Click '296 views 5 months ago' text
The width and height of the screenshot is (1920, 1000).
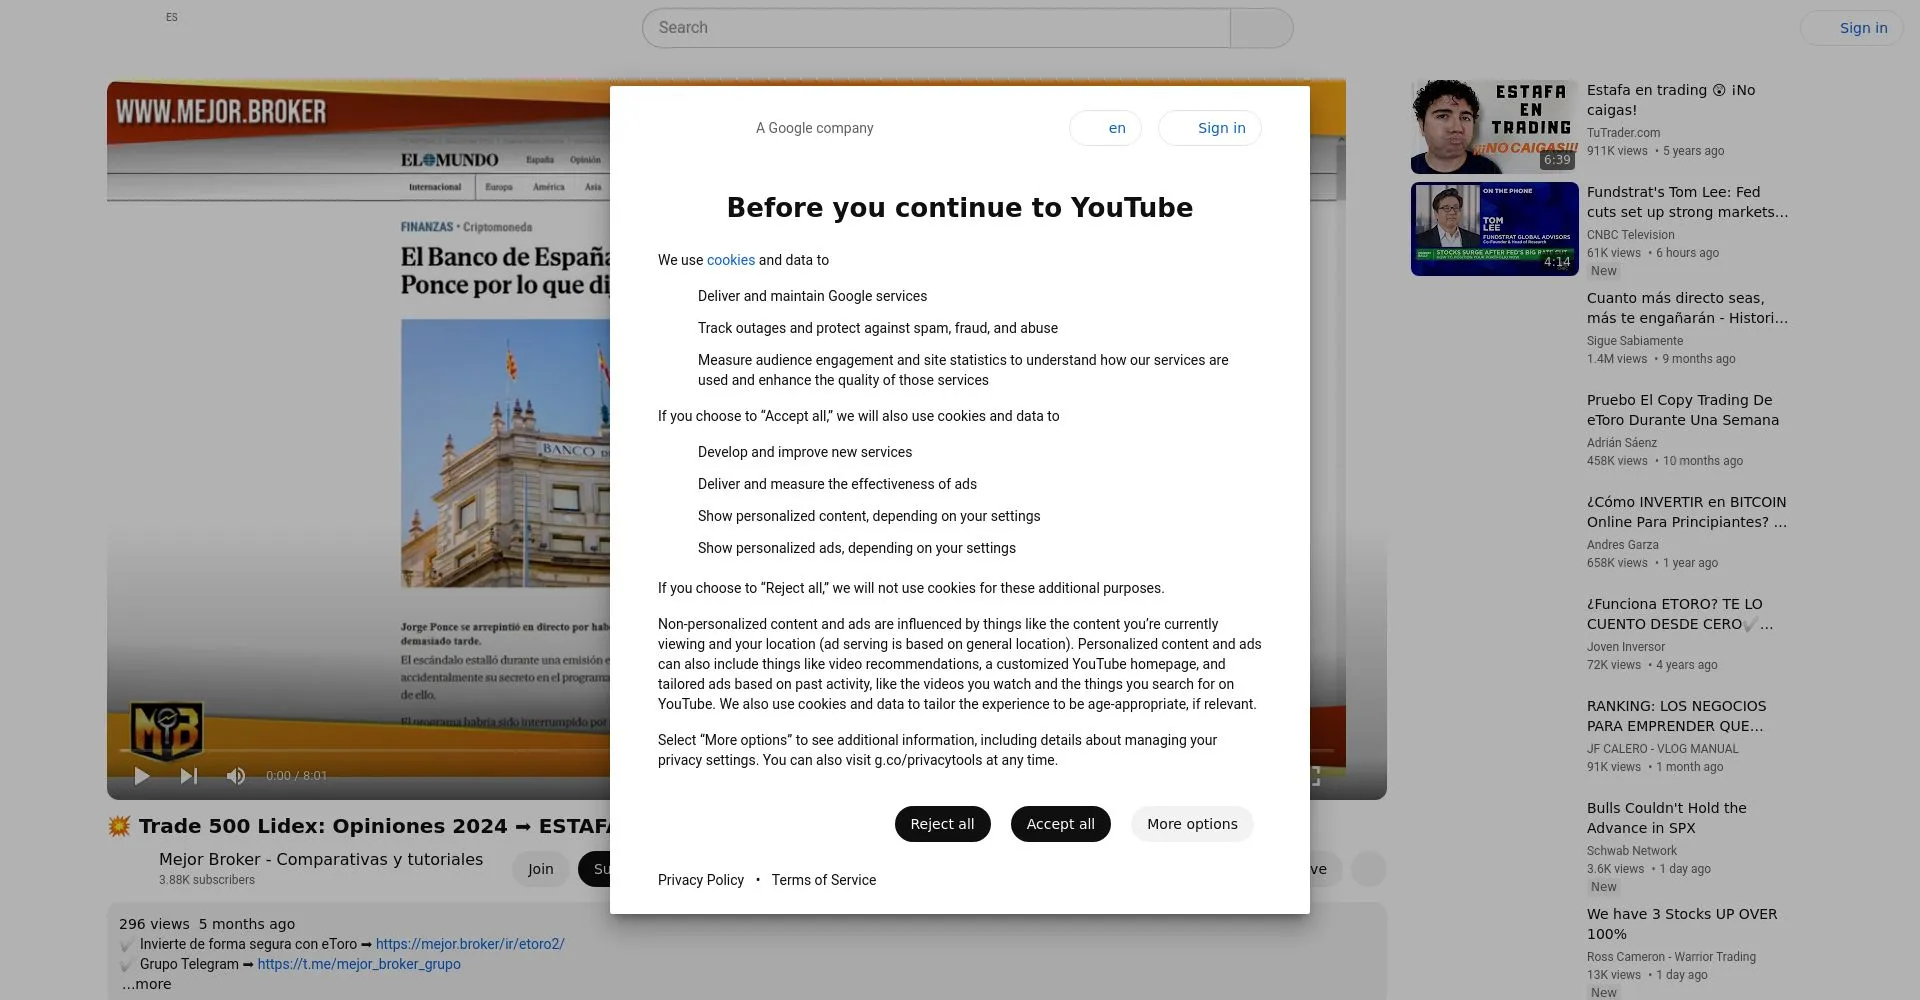pyautogui.click(x=207, y=924)
